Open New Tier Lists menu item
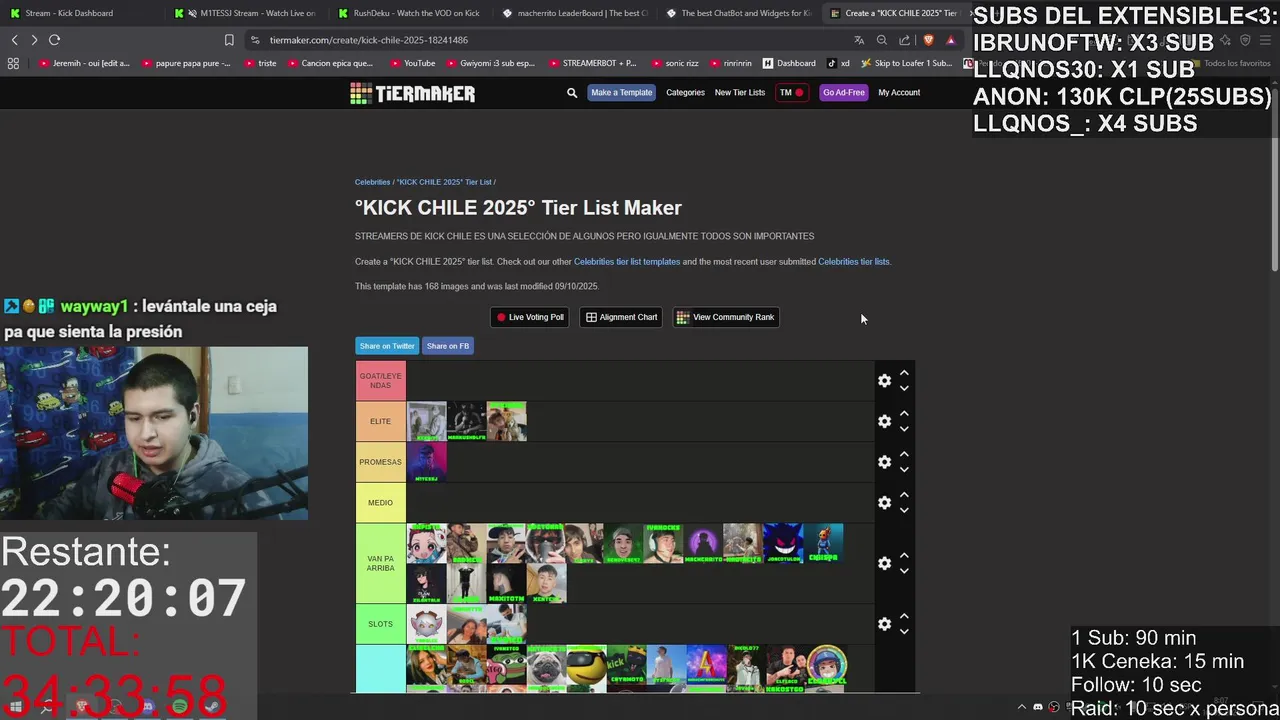 pyautogui.click(x=740, y=93)
